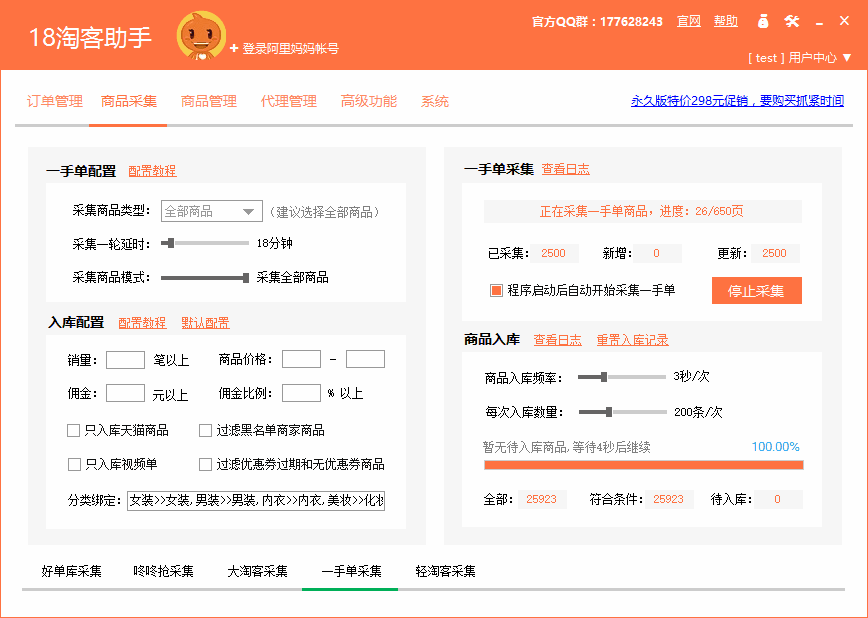Open the 采集商品类型 combo box
Viewport: 868px width, 618px height.
click(x=211, y=211)
